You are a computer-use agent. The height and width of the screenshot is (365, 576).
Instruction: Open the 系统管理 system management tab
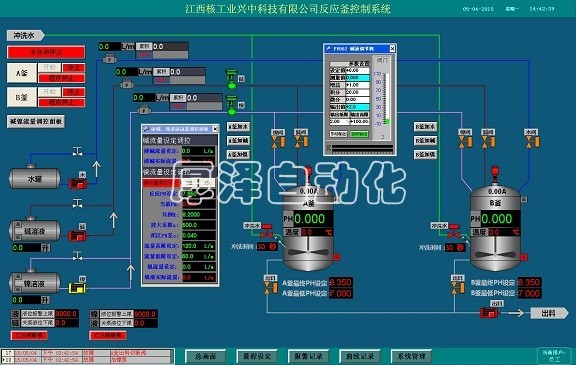(x=411, y=356)
